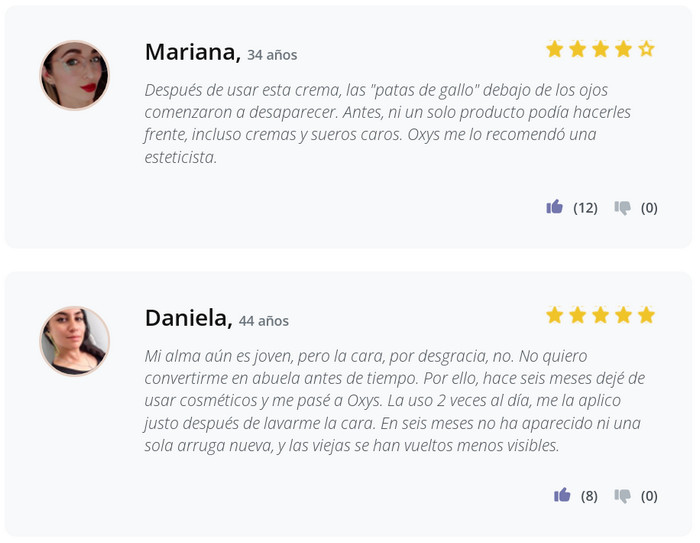The image size is (700, 543).
Task: Click third star in Mariana's rating
Action: pos(600,48)
